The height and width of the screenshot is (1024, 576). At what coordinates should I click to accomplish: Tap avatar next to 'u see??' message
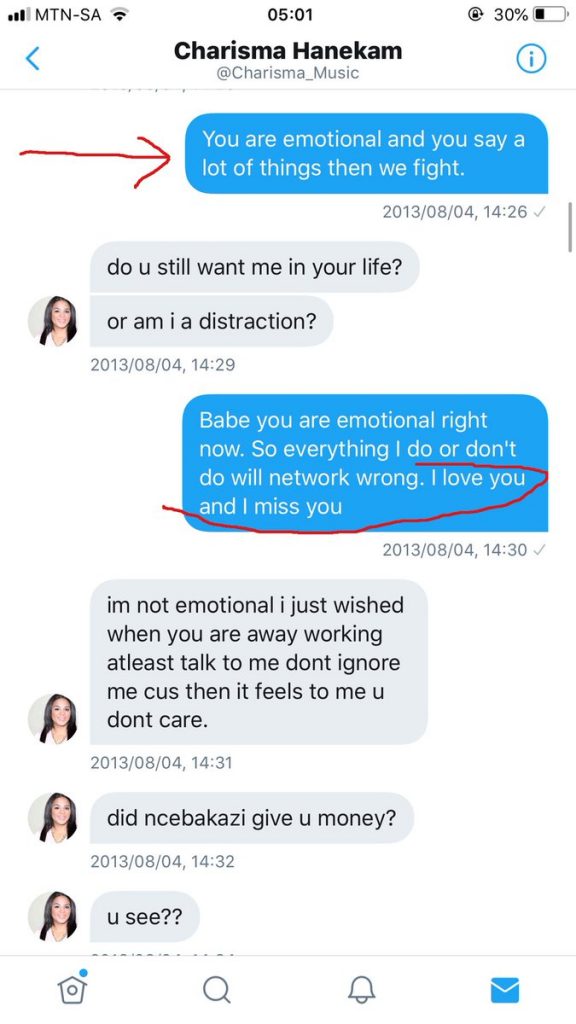pos(53,916)
